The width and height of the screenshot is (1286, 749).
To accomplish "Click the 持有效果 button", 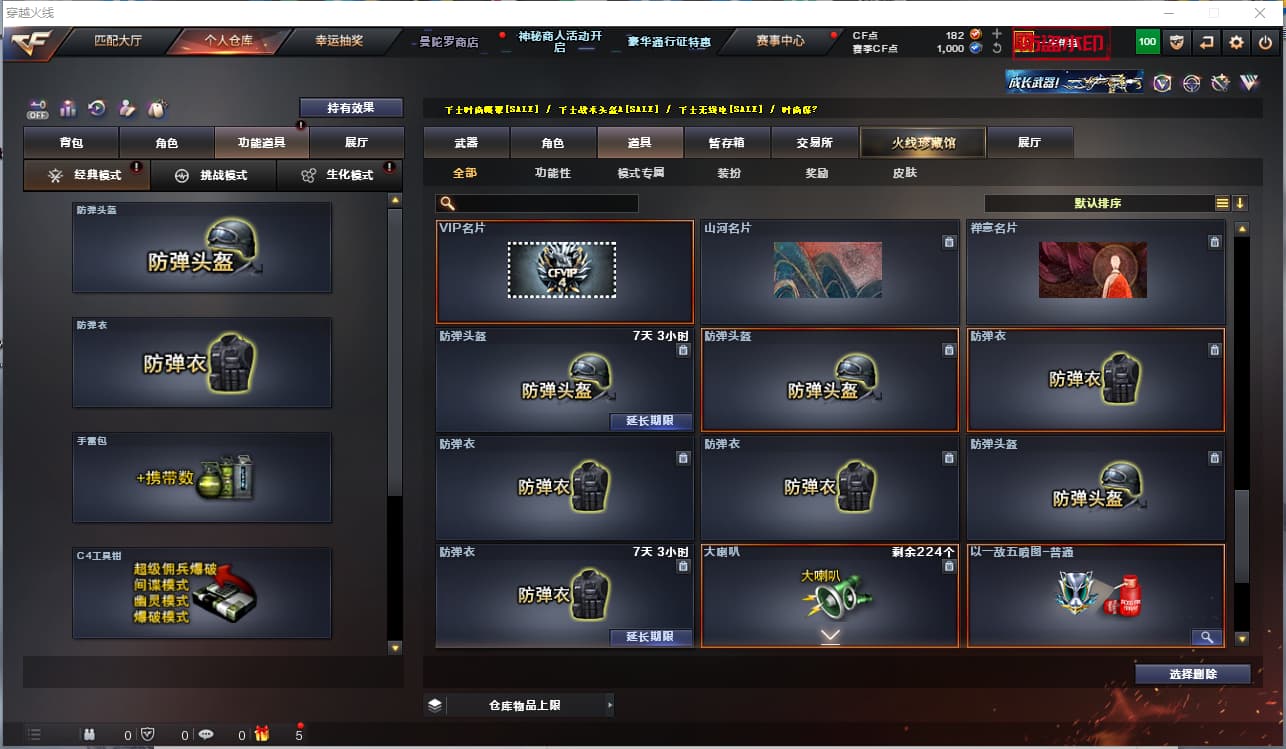I will [351, 107].
